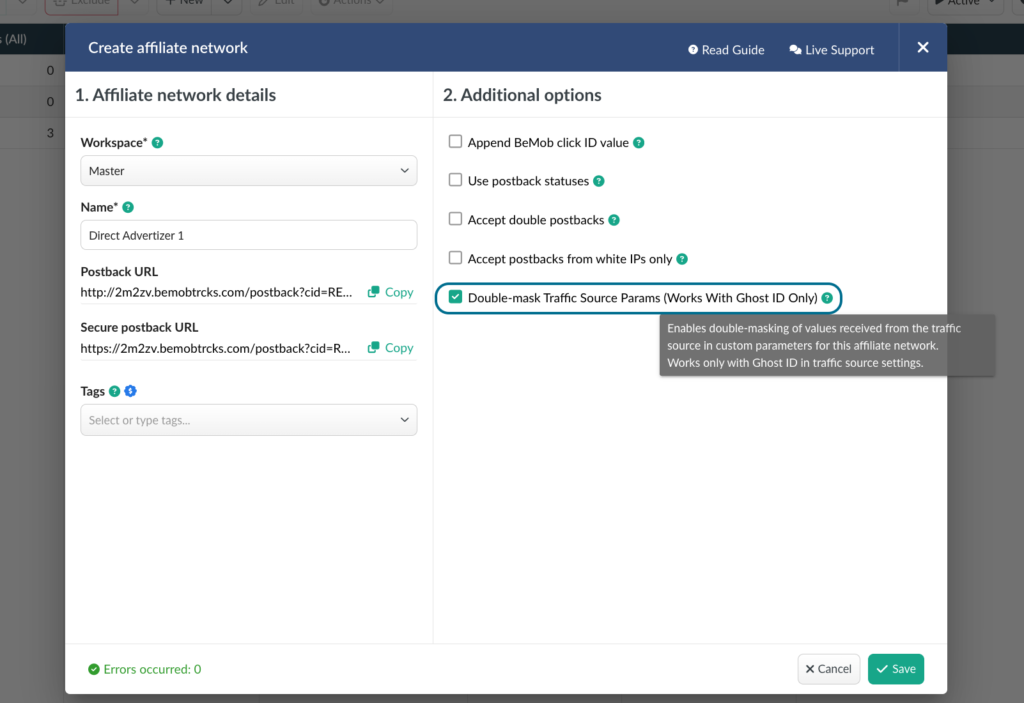
Task: Click help icon for Double-mask Traffic Source Params
Action: 827,298
